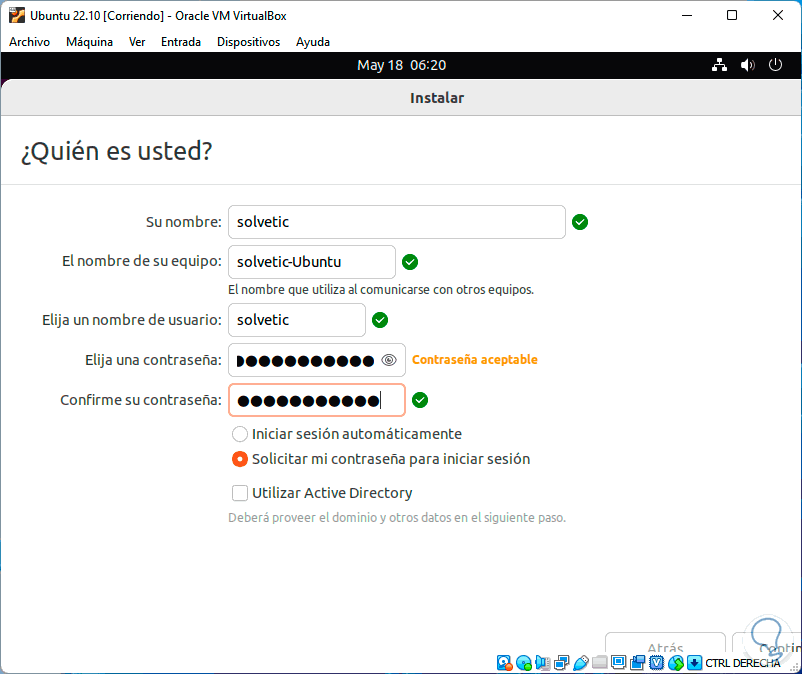Viewport: 802px width, 674px height.
Task: Click the computer name field solvetic-Ubuntu
Action: [x=311, y=262]
